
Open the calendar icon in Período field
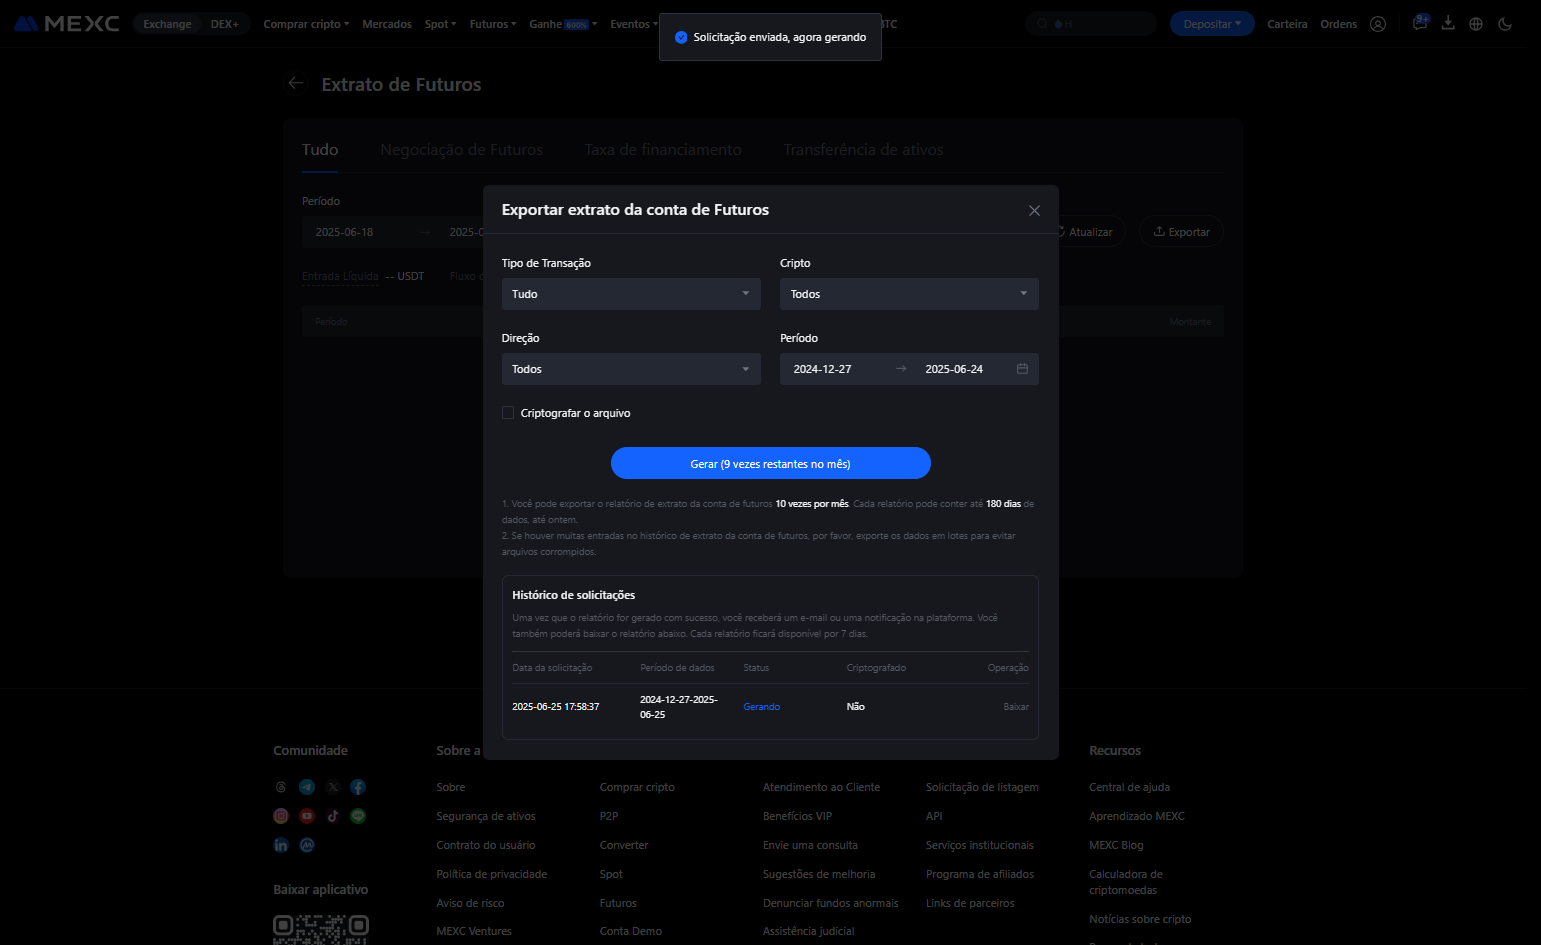click(1022, 369)
